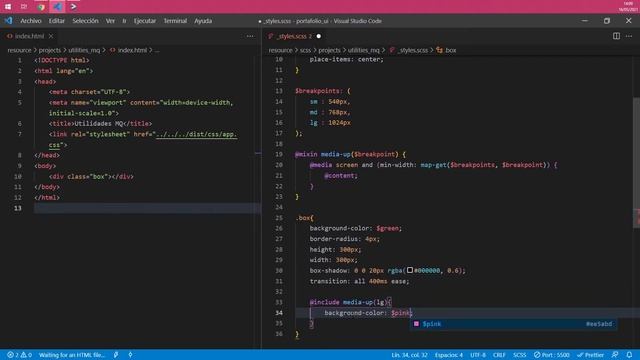
Task: Click resource in the _styles.scss breadcrumb
Action: (x=280, y=50)
